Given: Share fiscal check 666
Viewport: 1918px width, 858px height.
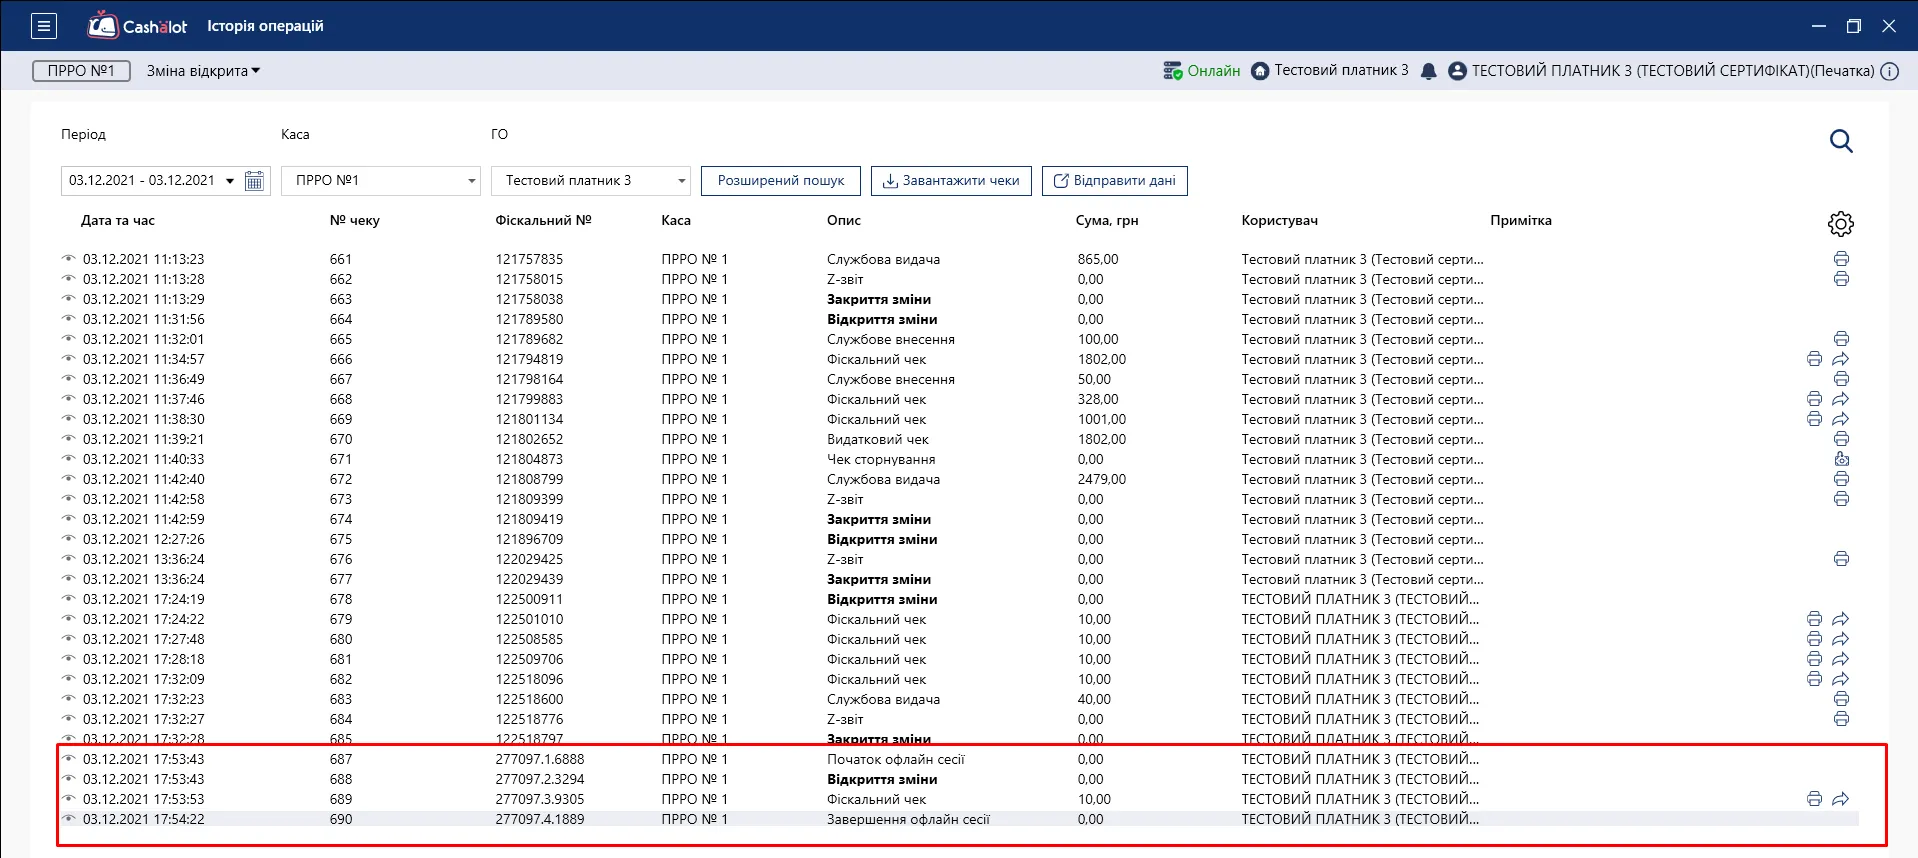Looking at the screenshot, I should (x=1841, y=359).
